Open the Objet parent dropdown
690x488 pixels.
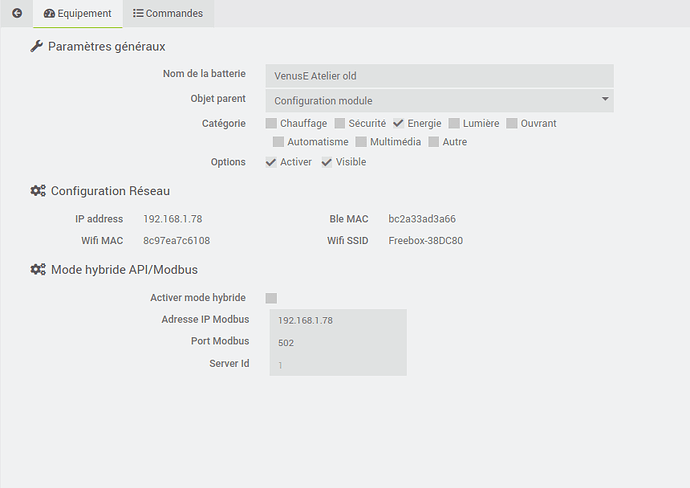439,100
